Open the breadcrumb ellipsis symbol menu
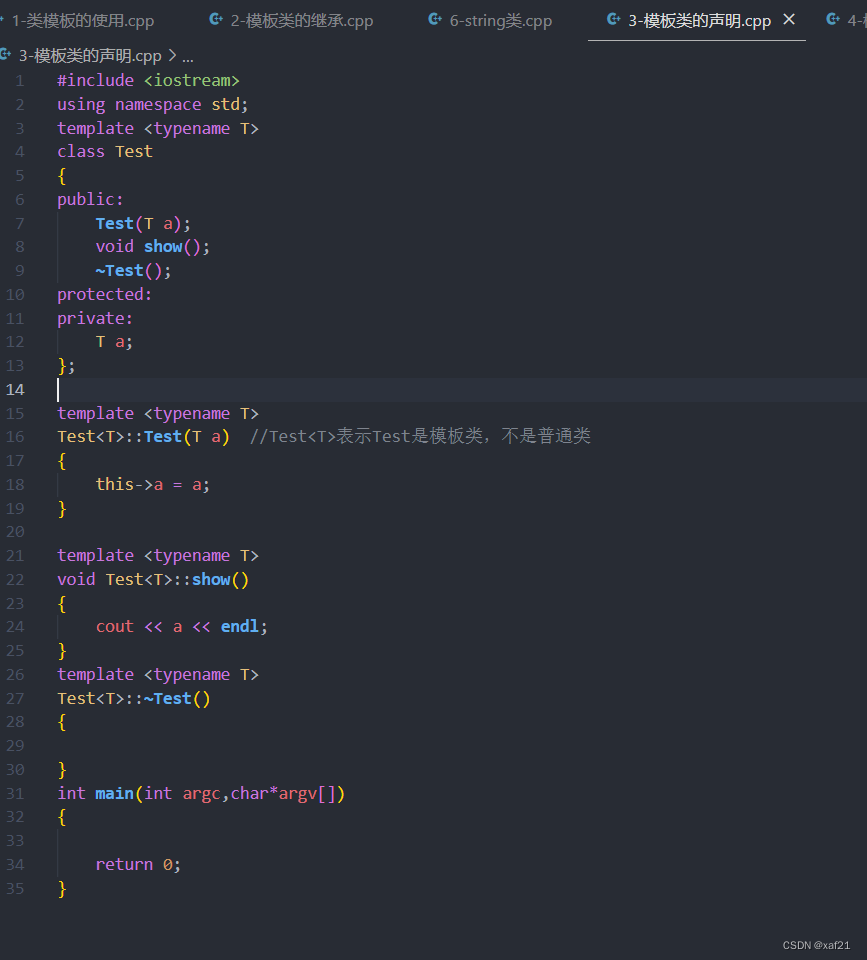 188,58
